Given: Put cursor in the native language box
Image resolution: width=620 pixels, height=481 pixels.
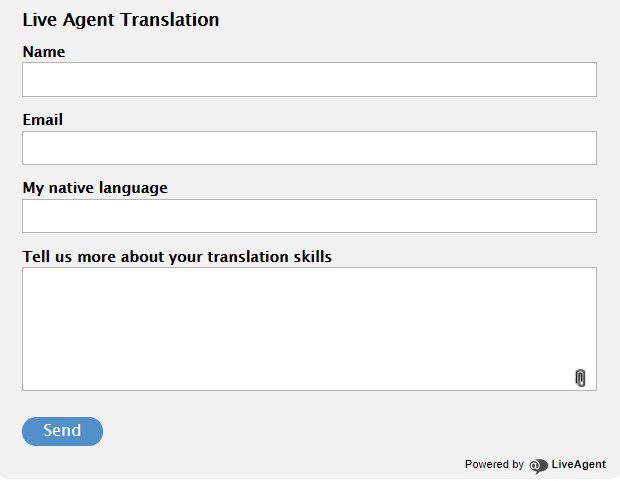Looking at the screenshot, I should (309, 216).
